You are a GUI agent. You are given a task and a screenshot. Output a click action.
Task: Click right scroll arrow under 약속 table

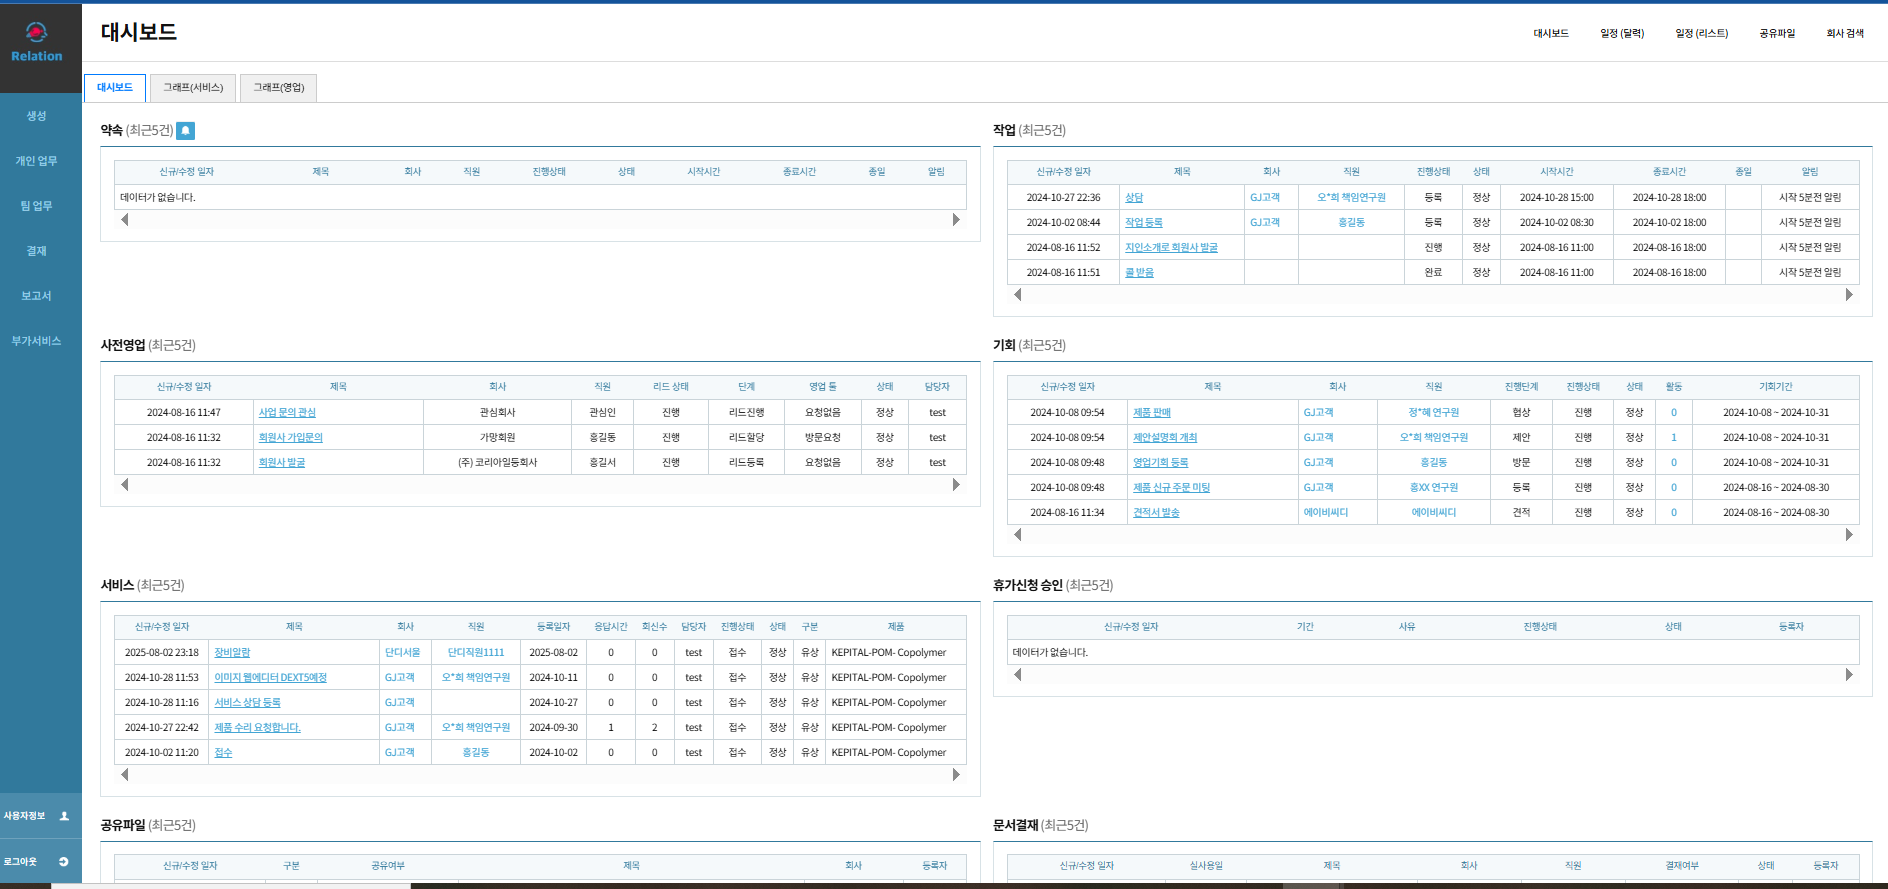(956, 220)
